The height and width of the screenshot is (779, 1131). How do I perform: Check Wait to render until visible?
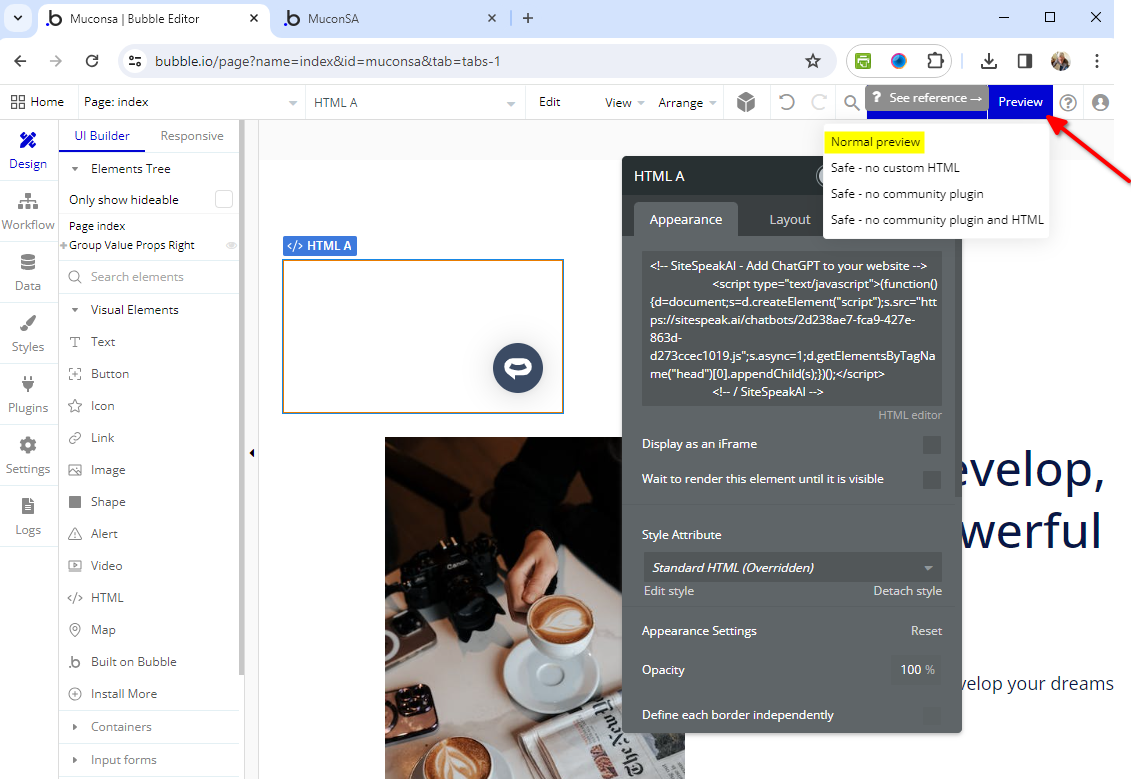(931, 480)
